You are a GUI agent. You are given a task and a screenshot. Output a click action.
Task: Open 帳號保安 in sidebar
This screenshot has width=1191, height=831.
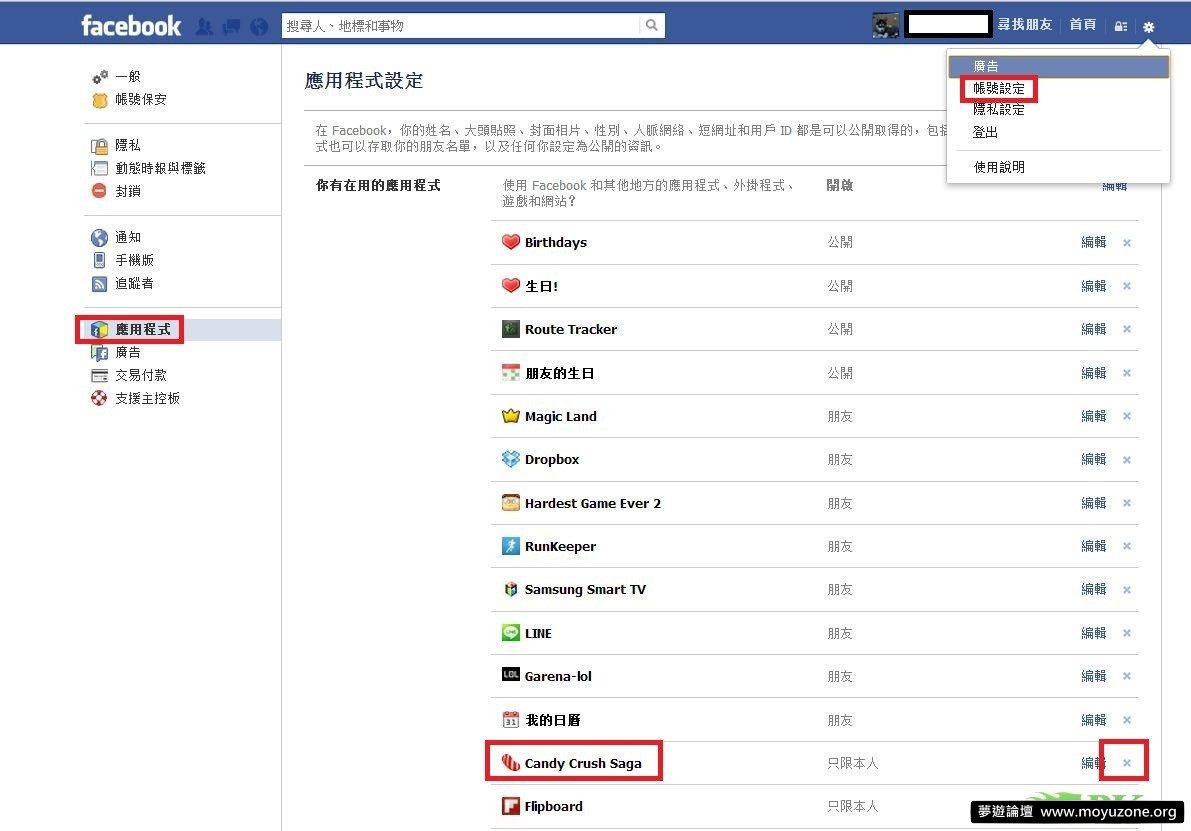[141, 100]
